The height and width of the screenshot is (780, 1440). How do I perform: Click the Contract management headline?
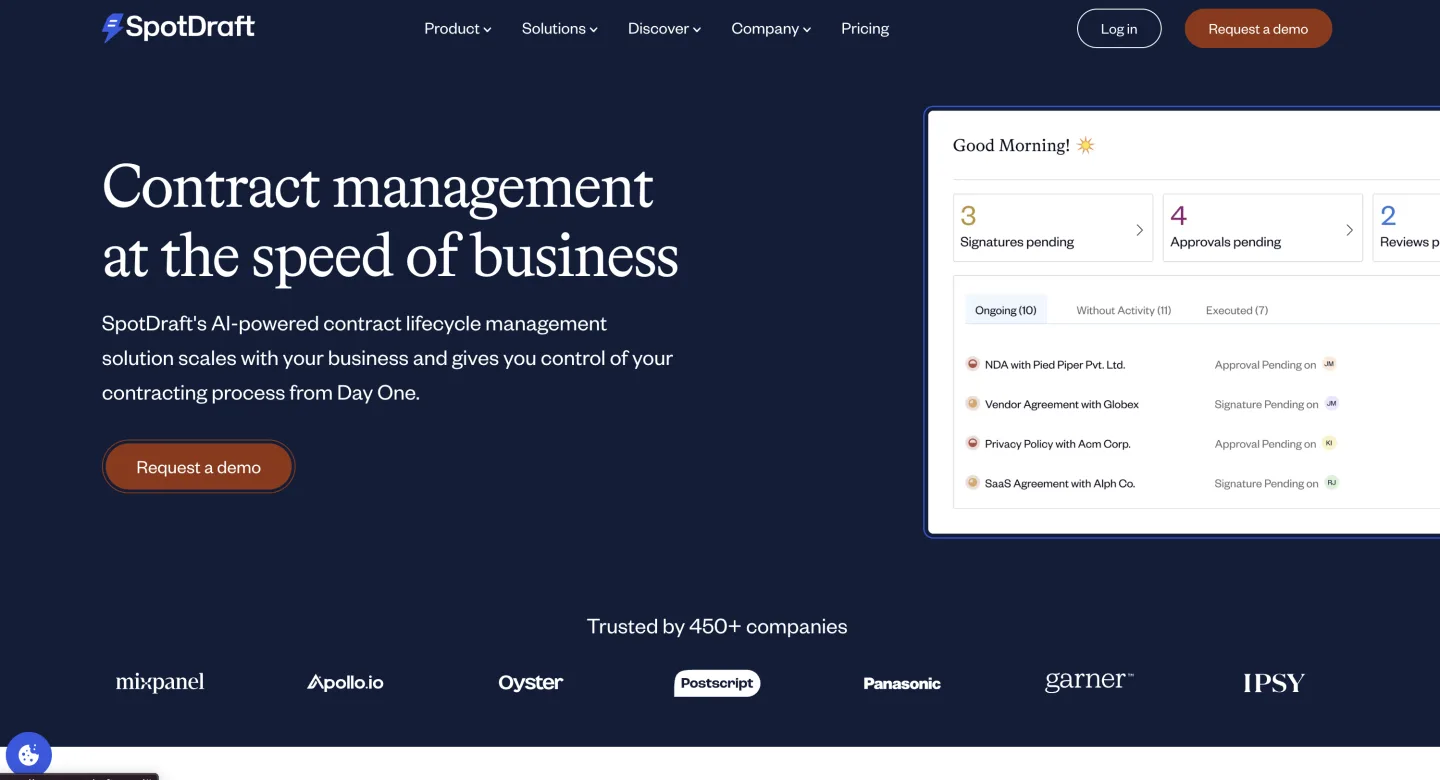coord(390,221)
